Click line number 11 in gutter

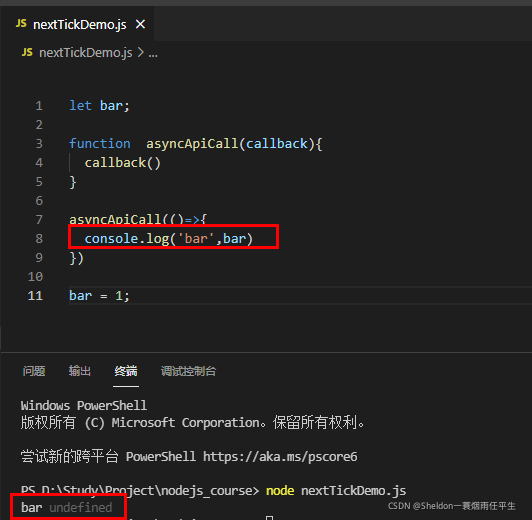point(35,295)
